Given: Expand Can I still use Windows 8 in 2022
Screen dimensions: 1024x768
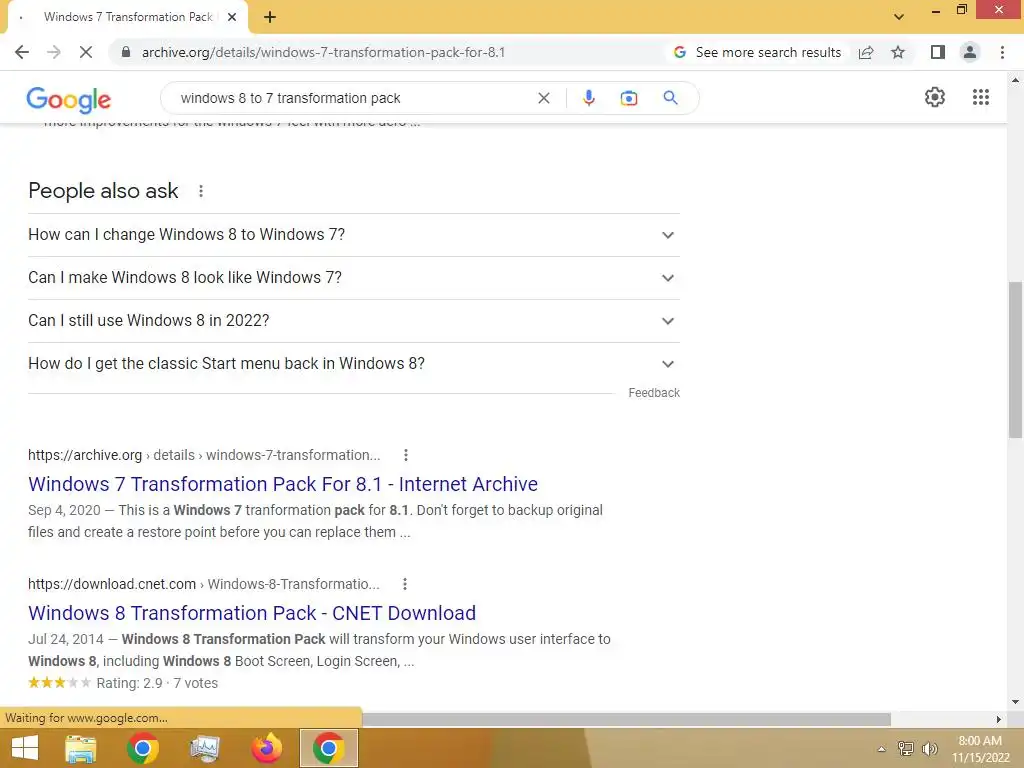Looking at the screenshot, I should (x=353, y=321).
